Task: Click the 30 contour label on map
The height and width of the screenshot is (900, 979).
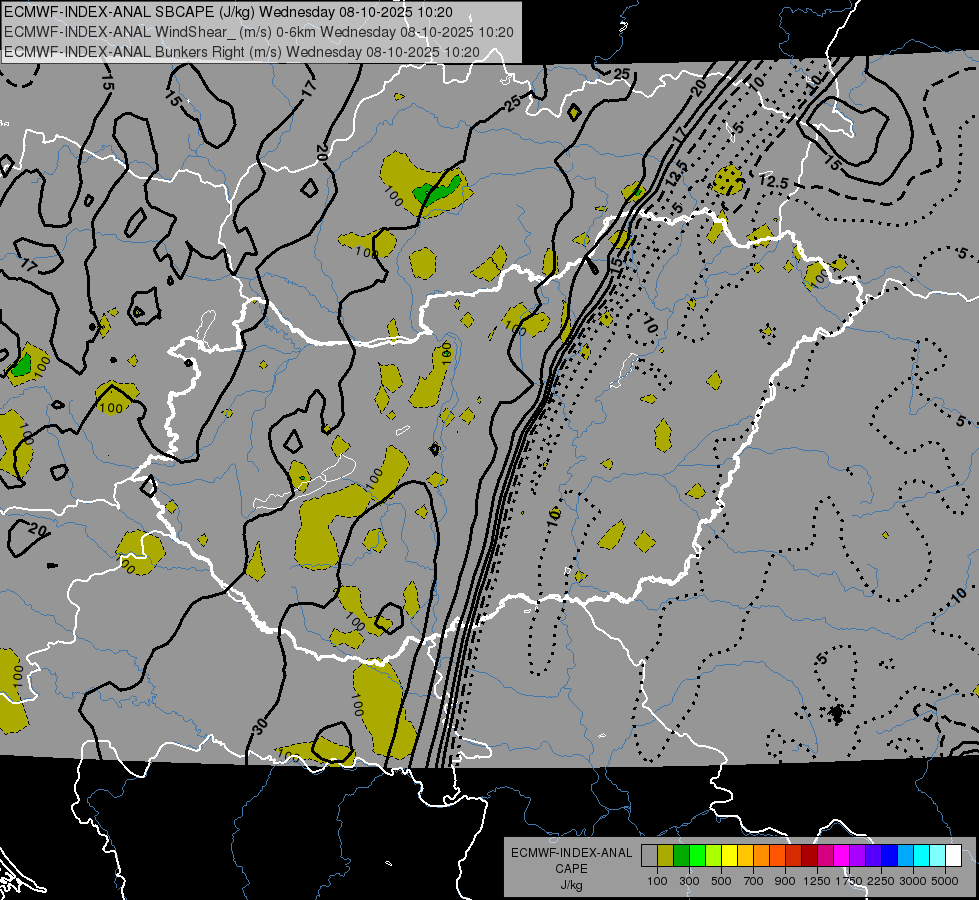Action: coord(260,725)
